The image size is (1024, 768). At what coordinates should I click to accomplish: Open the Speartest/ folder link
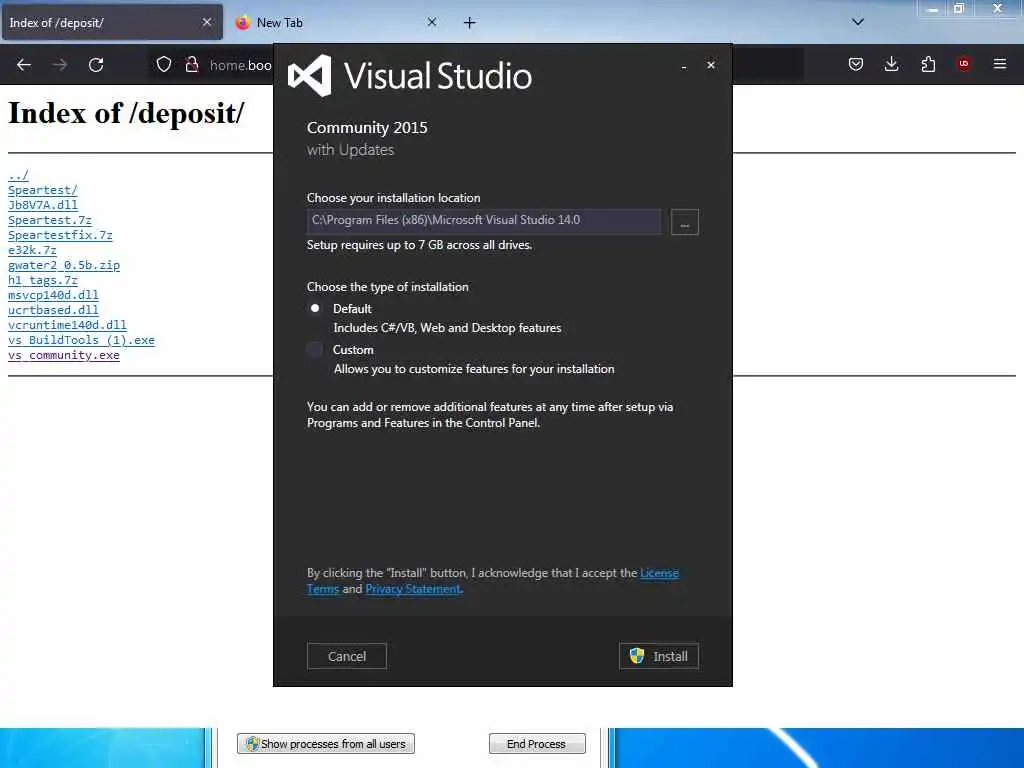[x=43, y=190]
